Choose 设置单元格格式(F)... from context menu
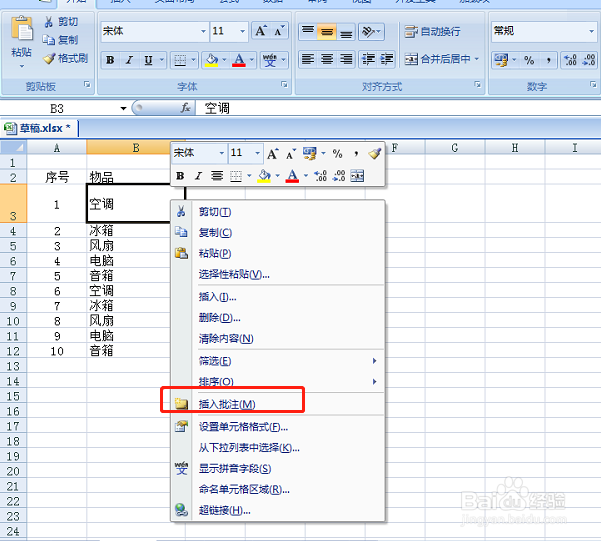 (x=278, y=427)
